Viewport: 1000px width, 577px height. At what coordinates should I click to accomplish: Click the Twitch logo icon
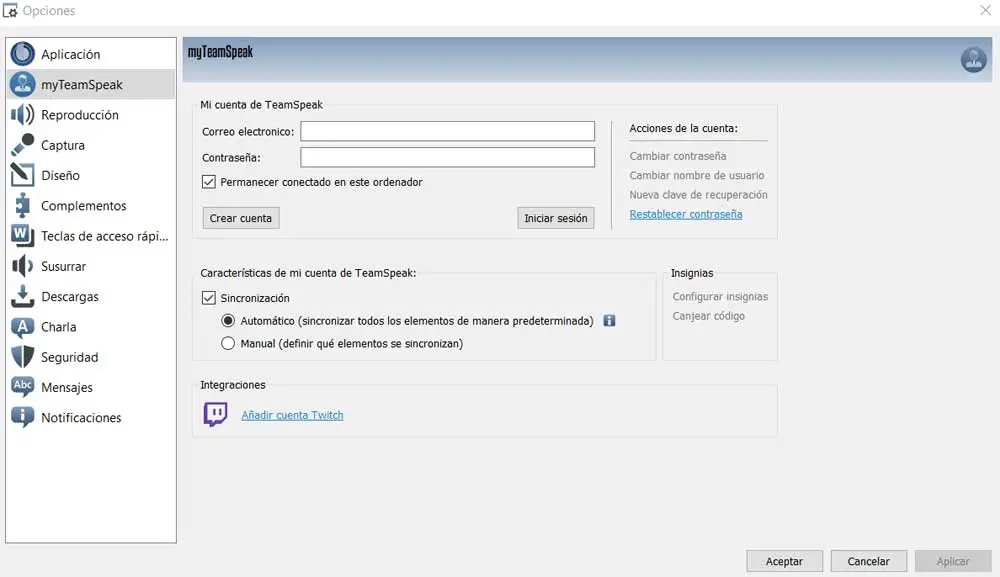[x=216, y=414]
